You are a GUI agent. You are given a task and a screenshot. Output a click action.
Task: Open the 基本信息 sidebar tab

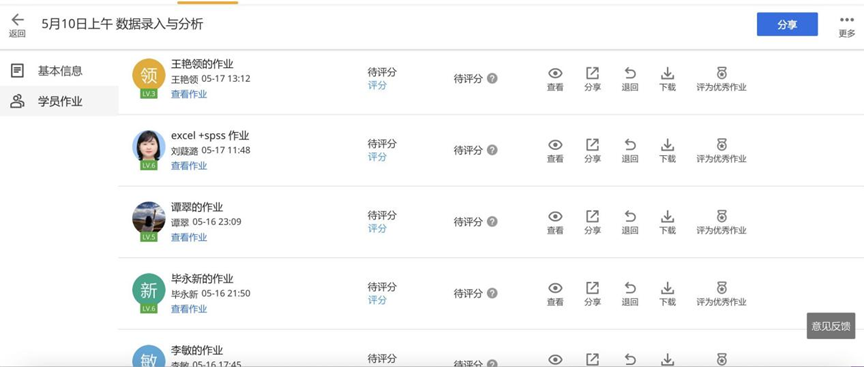59,71
